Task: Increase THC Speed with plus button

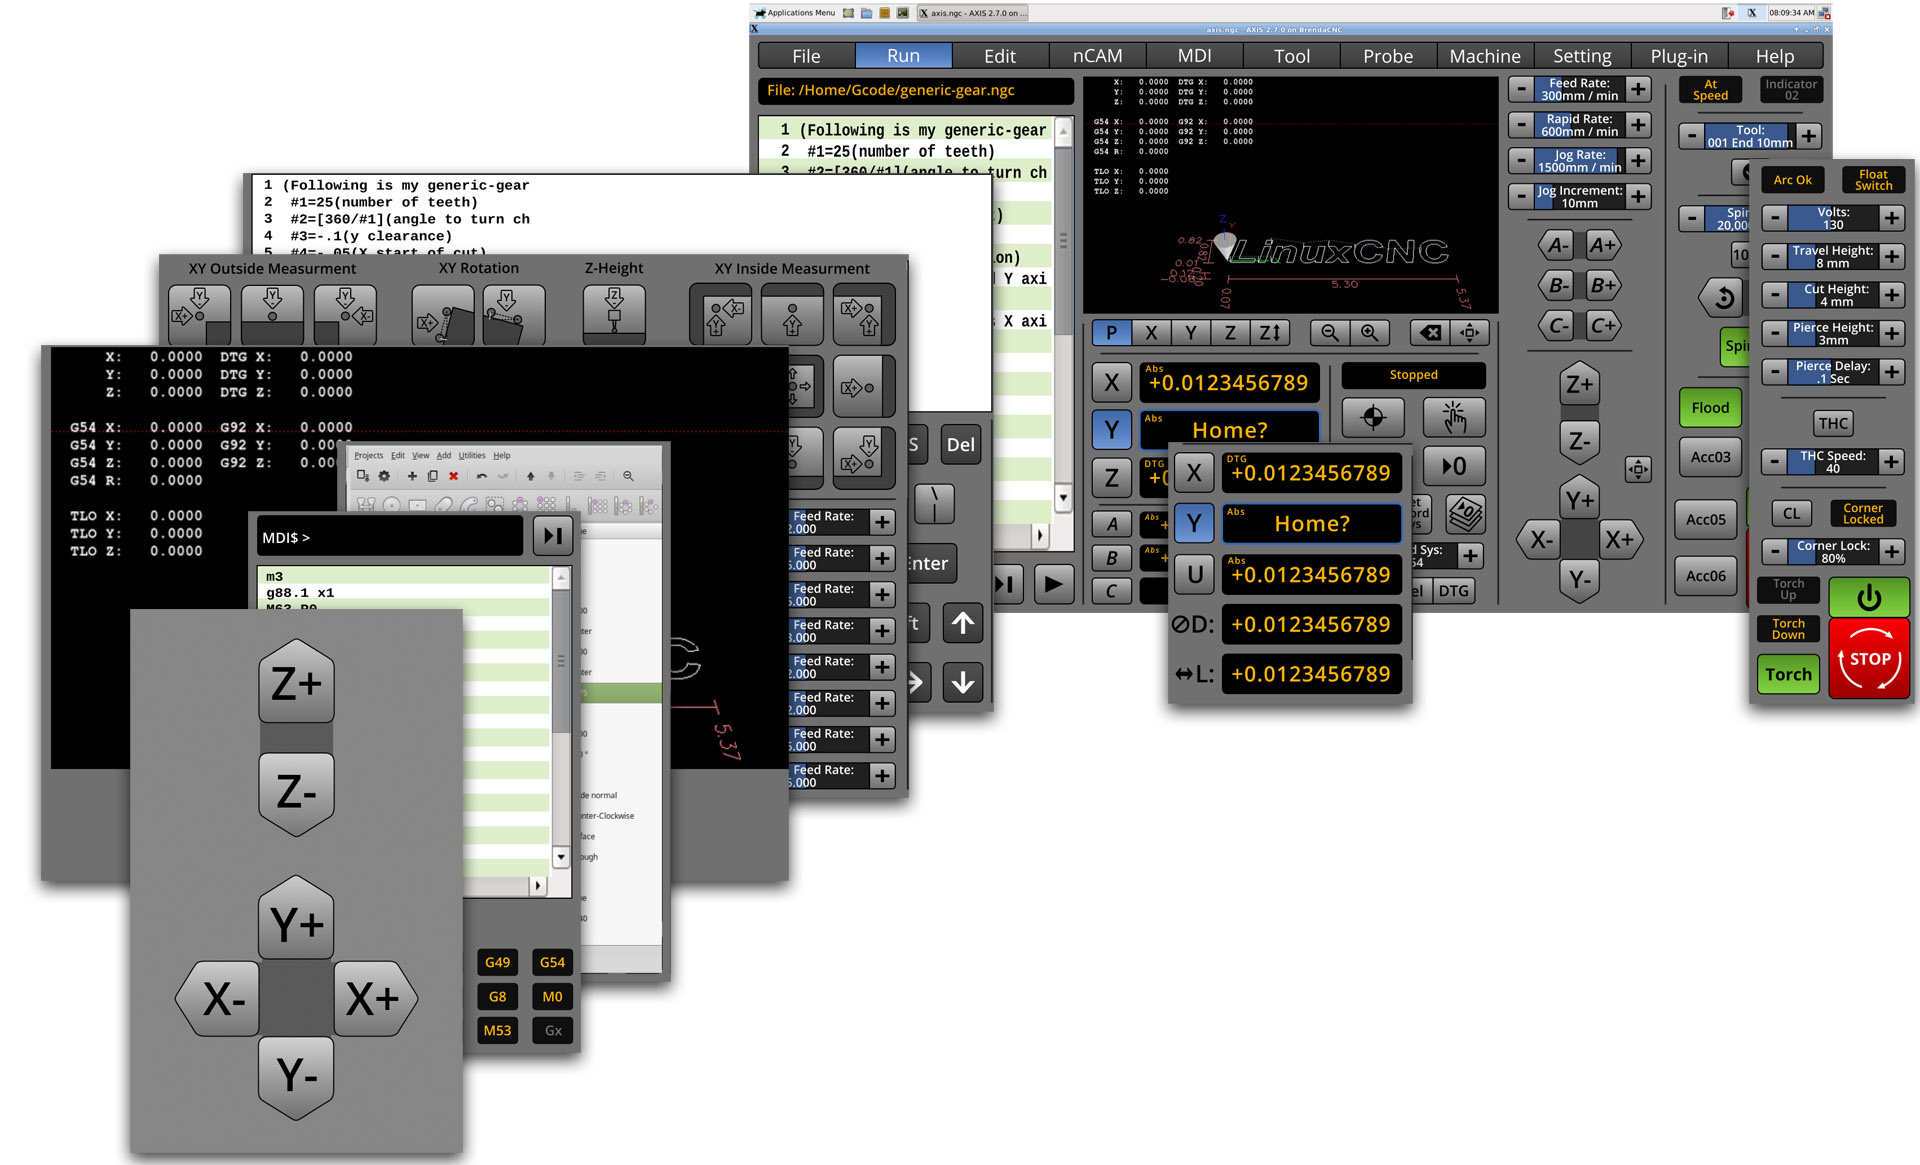Action: [x=1891, y=462]
